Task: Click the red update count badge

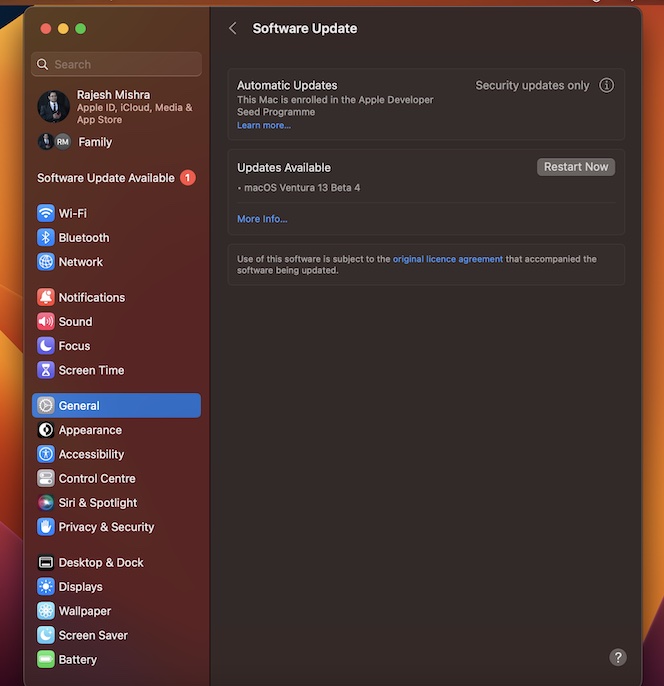Action: tap(188, 178)
